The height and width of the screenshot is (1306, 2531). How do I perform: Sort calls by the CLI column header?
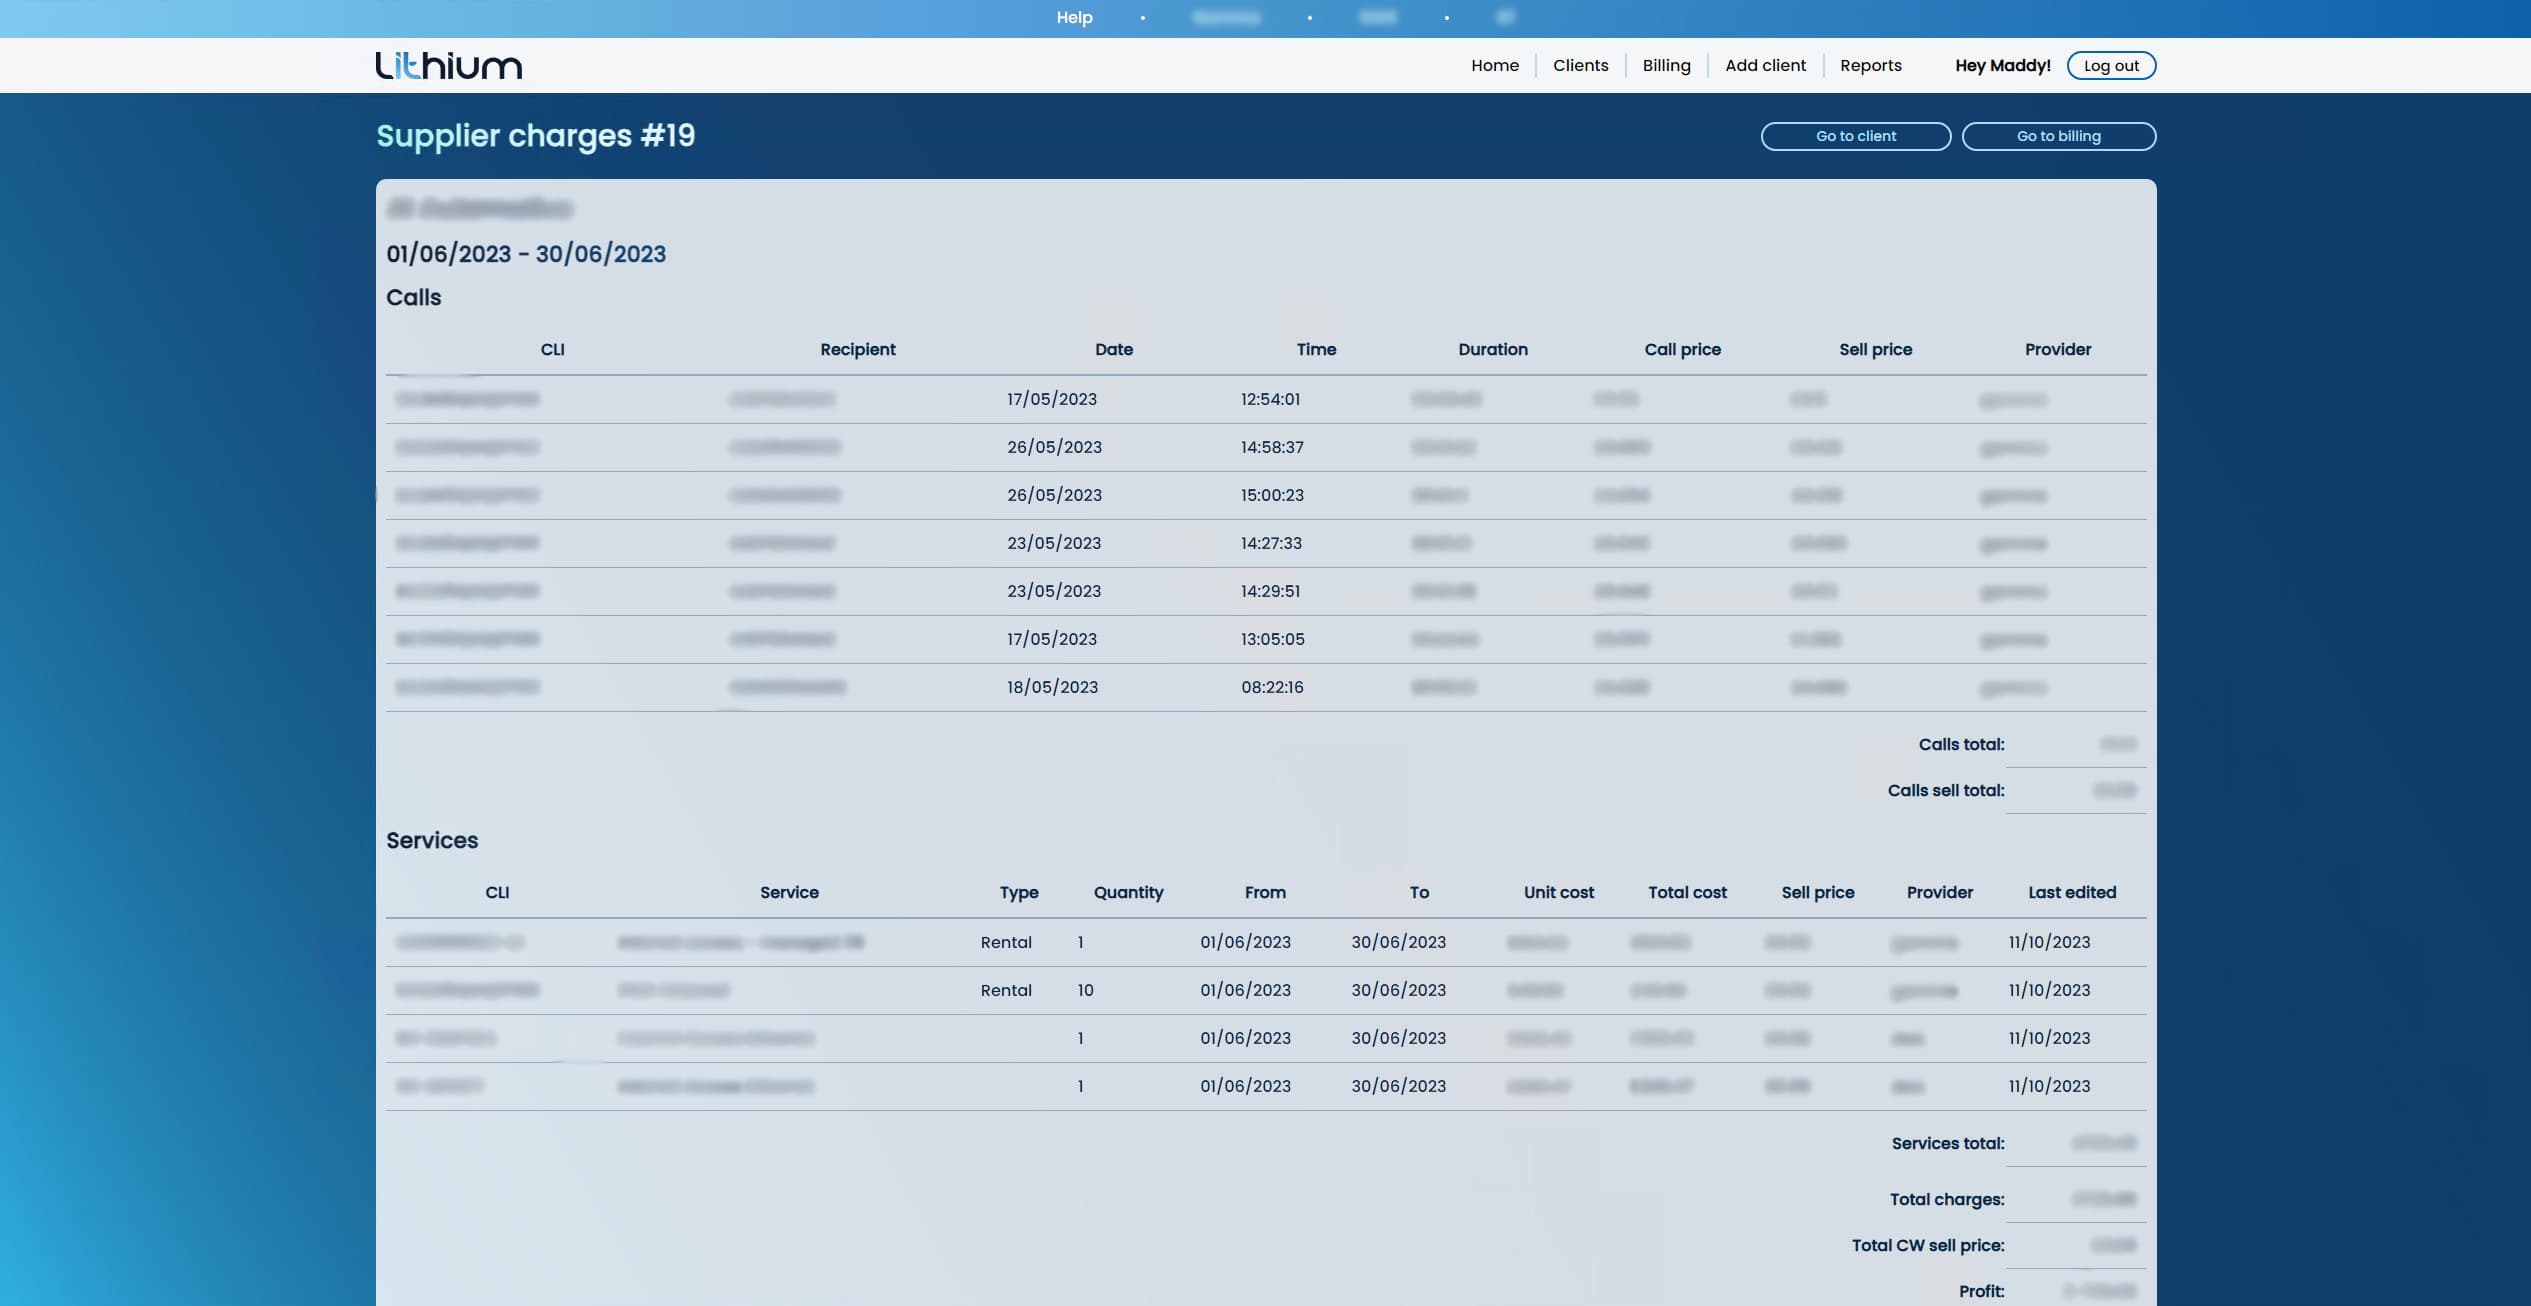tap(552, 349)
